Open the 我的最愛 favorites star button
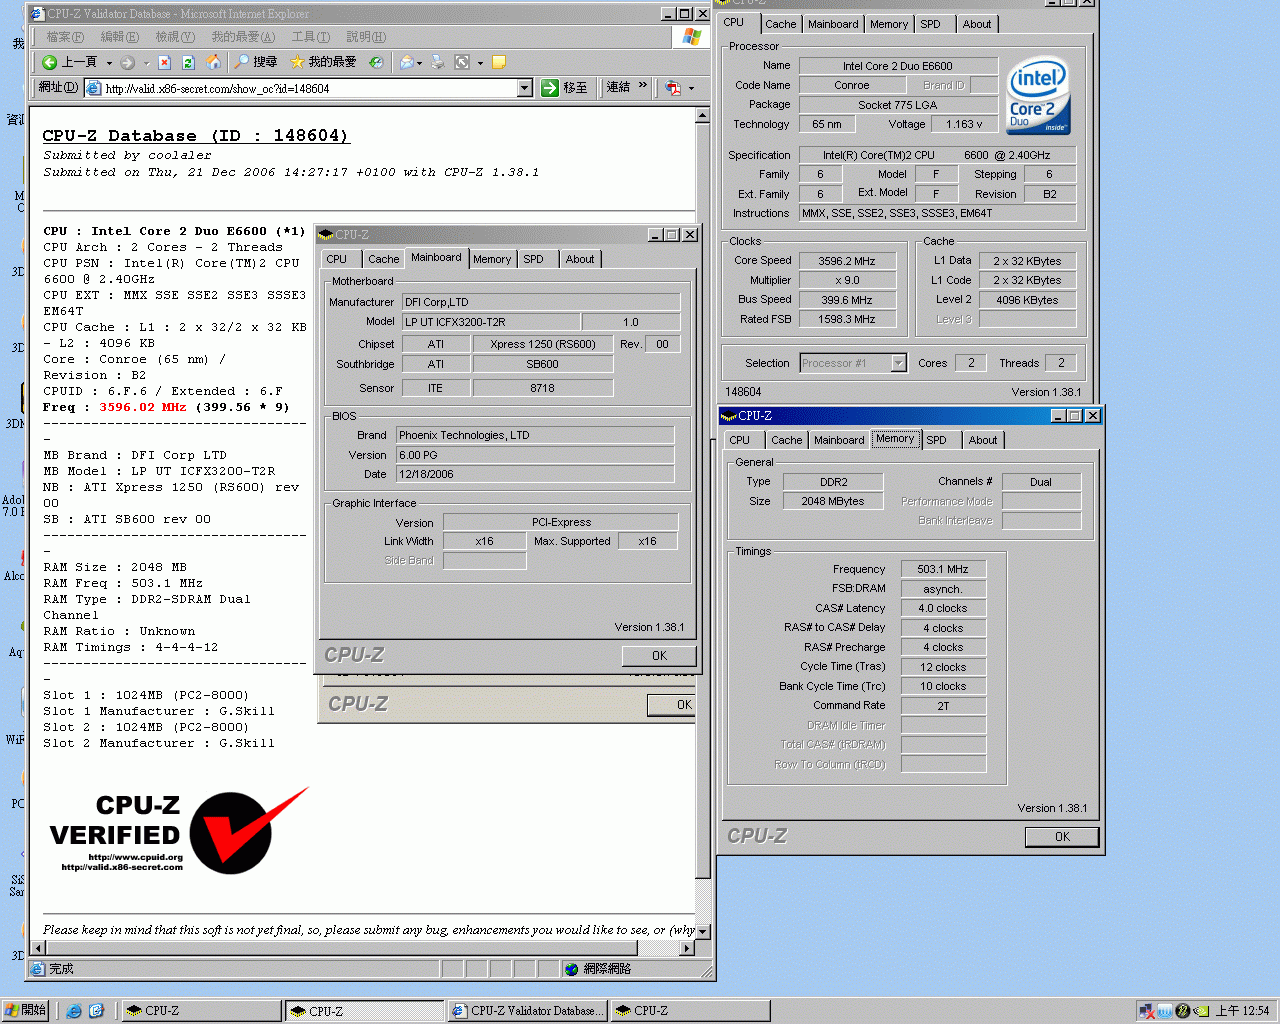The image size is (1280, 1024). 323,62
